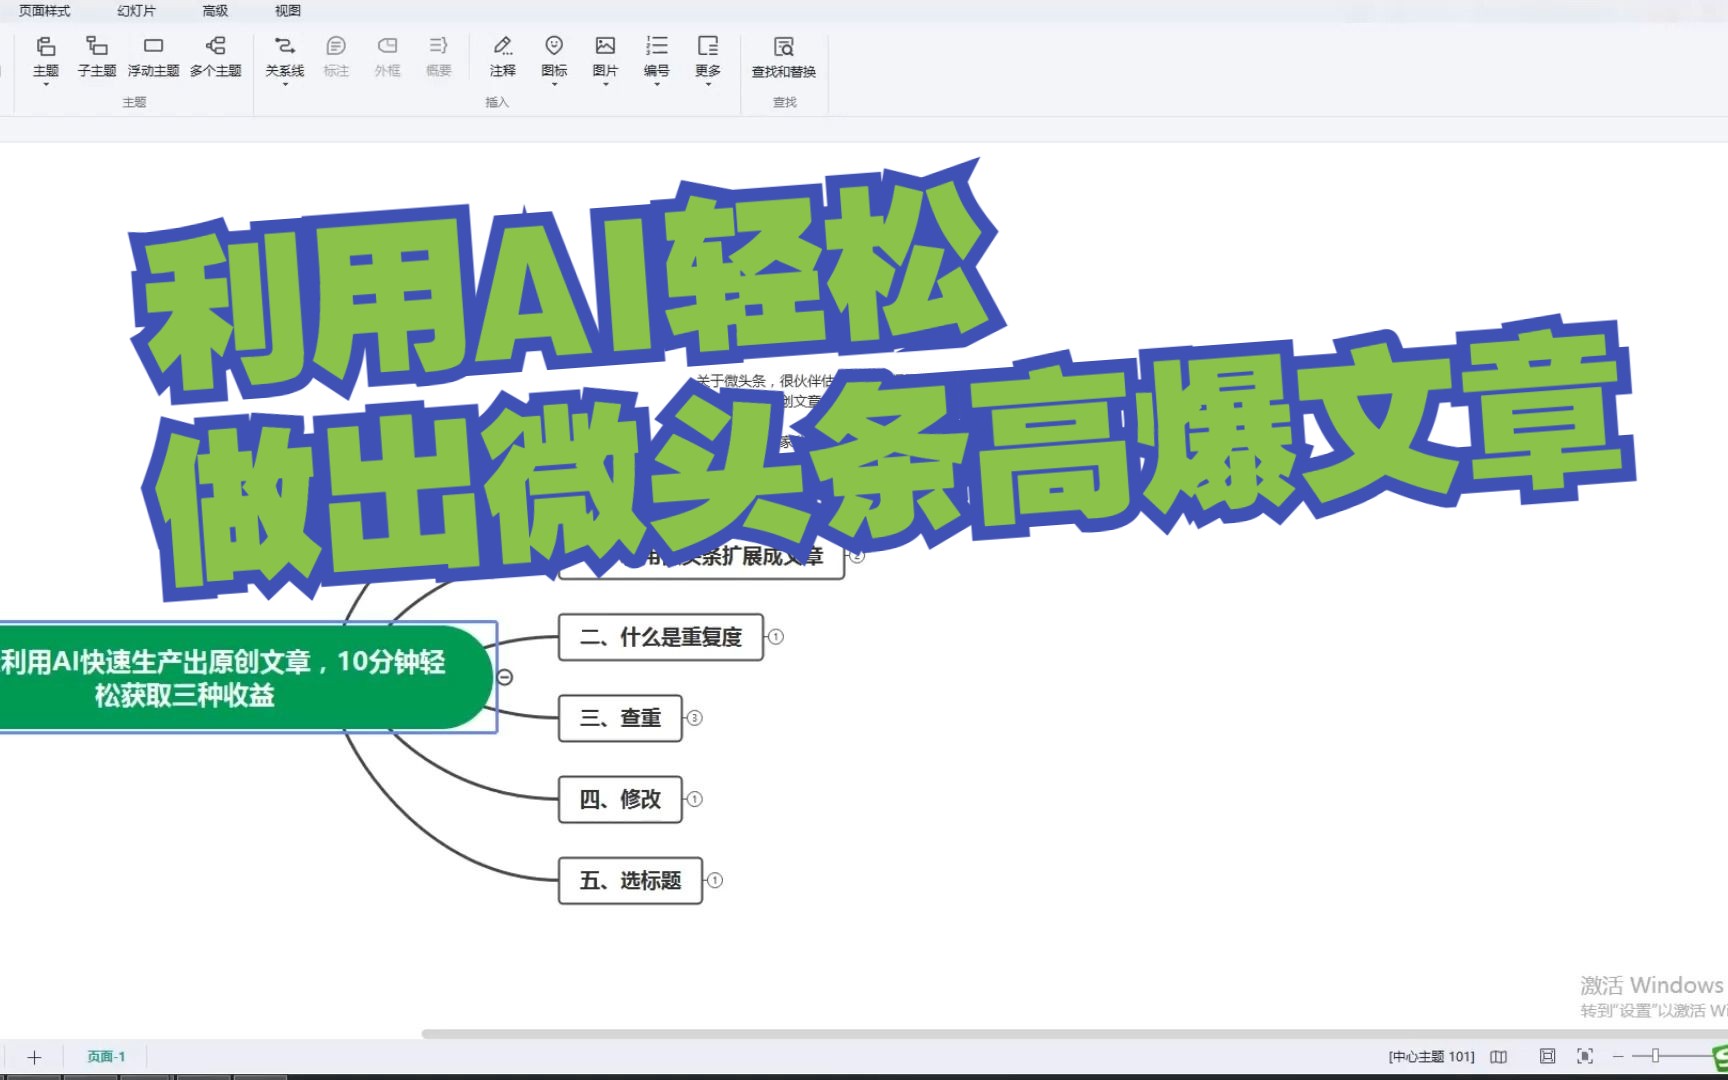Collapse the central topic's branches

coord(505,678)
